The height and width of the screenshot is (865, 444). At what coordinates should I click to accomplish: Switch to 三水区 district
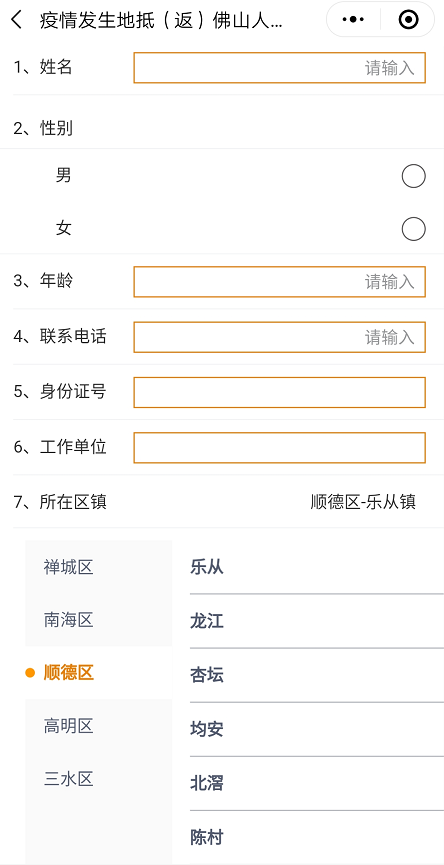[x=99, y=779]
